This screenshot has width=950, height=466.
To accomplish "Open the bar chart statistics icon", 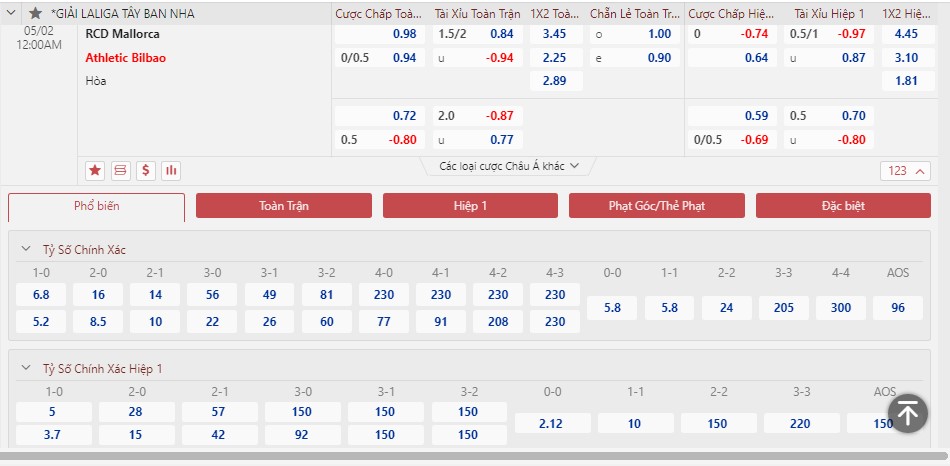I will point(171,171).
